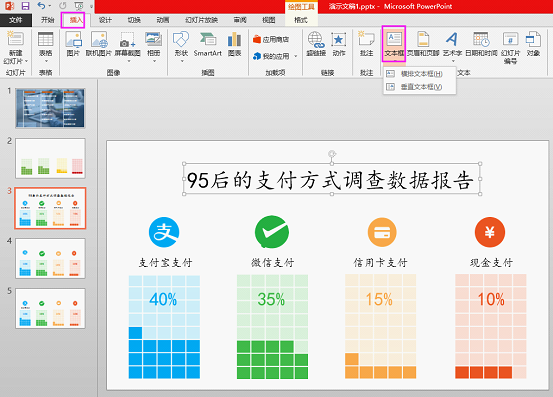Switch to the View (视图) tab
Screen dimensions: 553x397
coord(269,20)
